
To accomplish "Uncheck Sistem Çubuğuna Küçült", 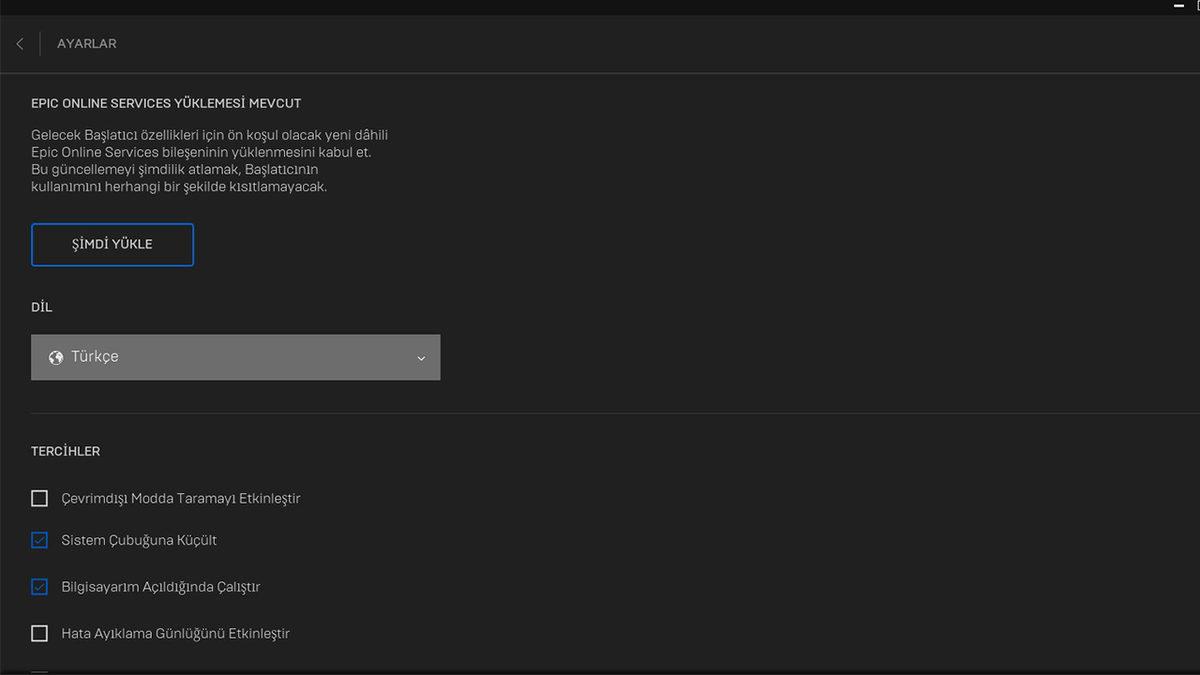I will (x=39, y=540).
